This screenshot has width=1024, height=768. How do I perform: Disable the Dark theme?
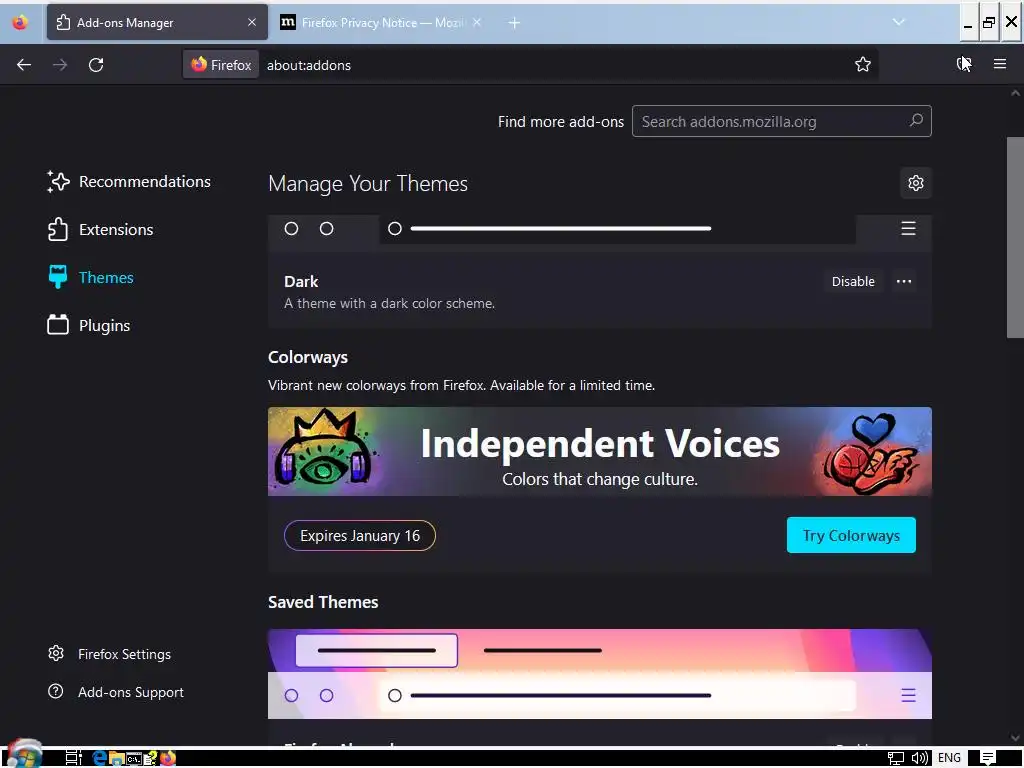click(853, 281)
